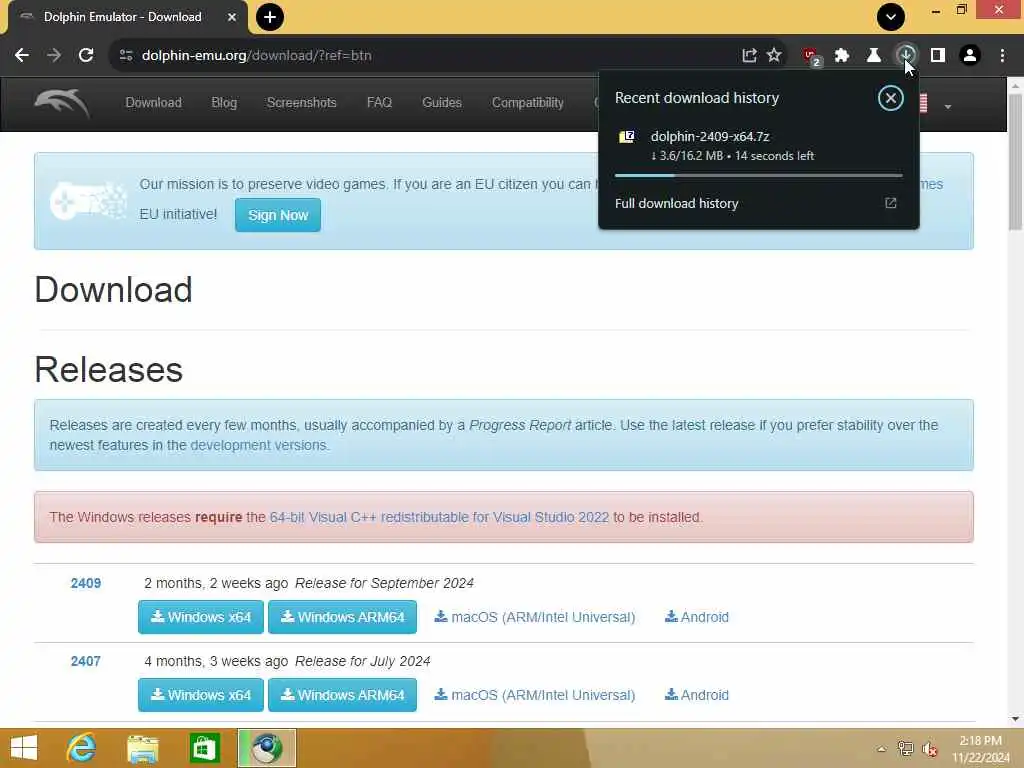The width and height of the screenshot is (1024, 768).
Task: Open the Chrome Labs flask icon
Action: (x=874, y=56)
